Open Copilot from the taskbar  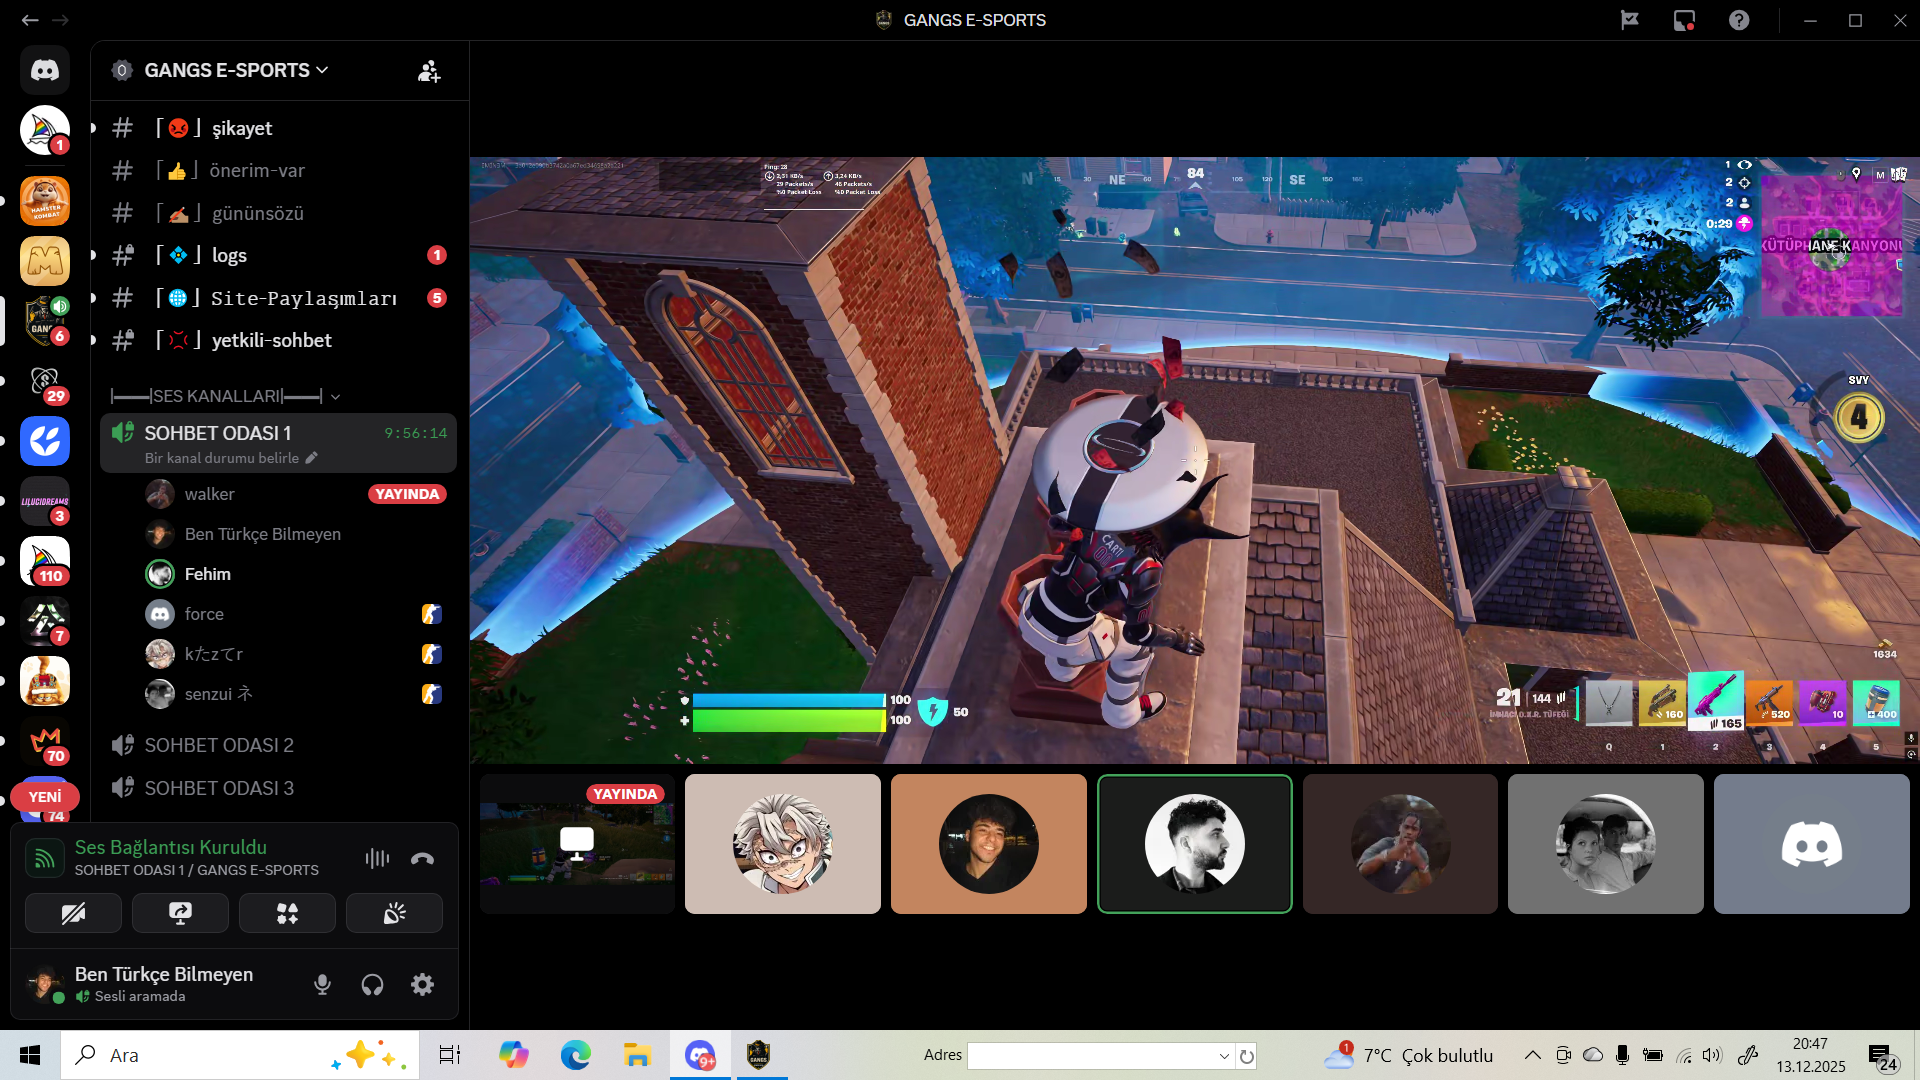pyautogui.click(x=513, y=1055)
